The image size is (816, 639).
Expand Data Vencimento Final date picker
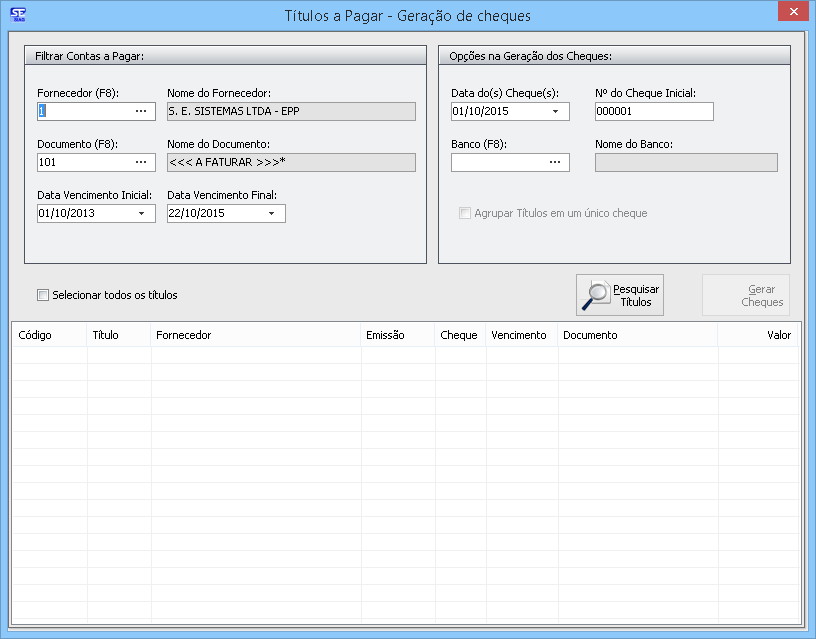[x=271, y=213]
